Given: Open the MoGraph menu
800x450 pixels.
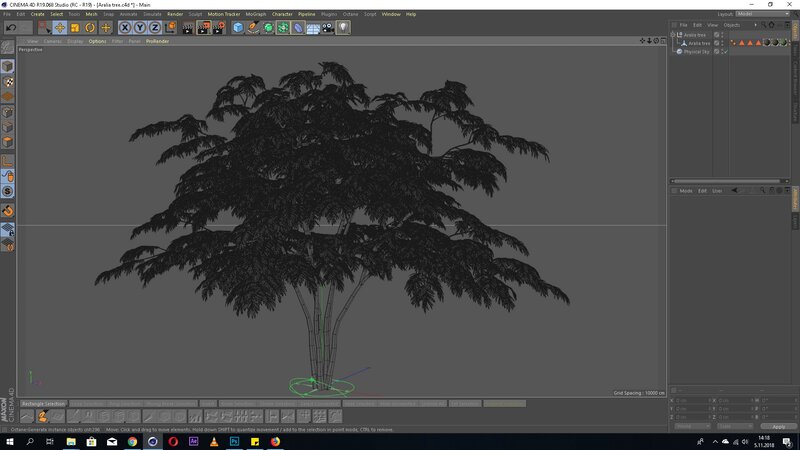Looking at the screenshot, I should click(x=255, y=14).
